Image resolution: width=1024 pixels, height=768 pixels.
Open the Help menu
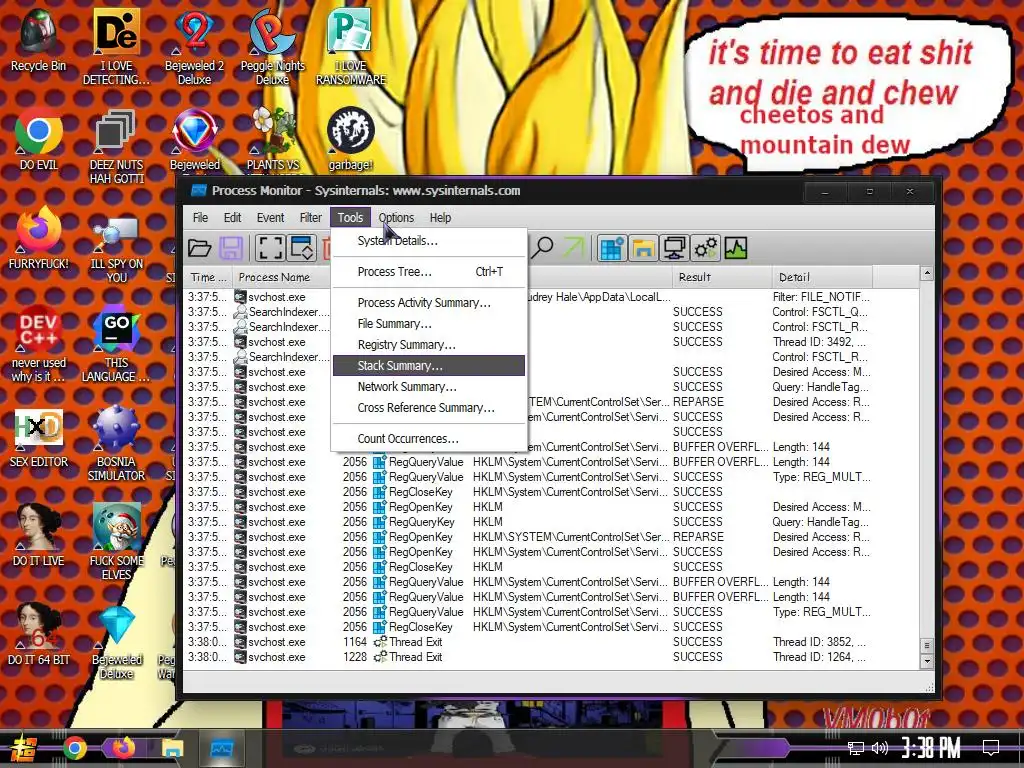pyautogui.click(x=440, y=217)
